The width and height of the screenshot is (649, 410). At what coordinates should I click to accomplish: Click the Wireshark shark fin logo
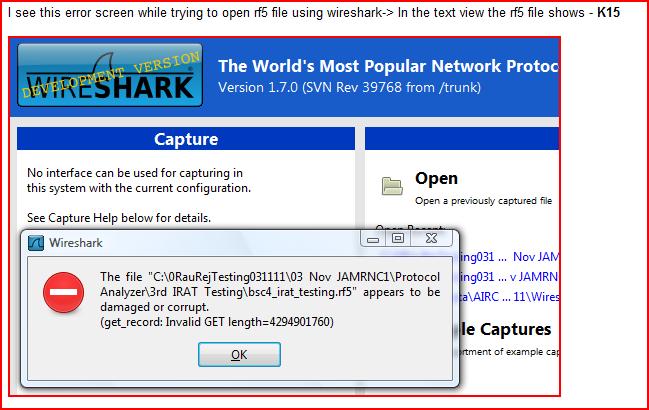point(110,77)
